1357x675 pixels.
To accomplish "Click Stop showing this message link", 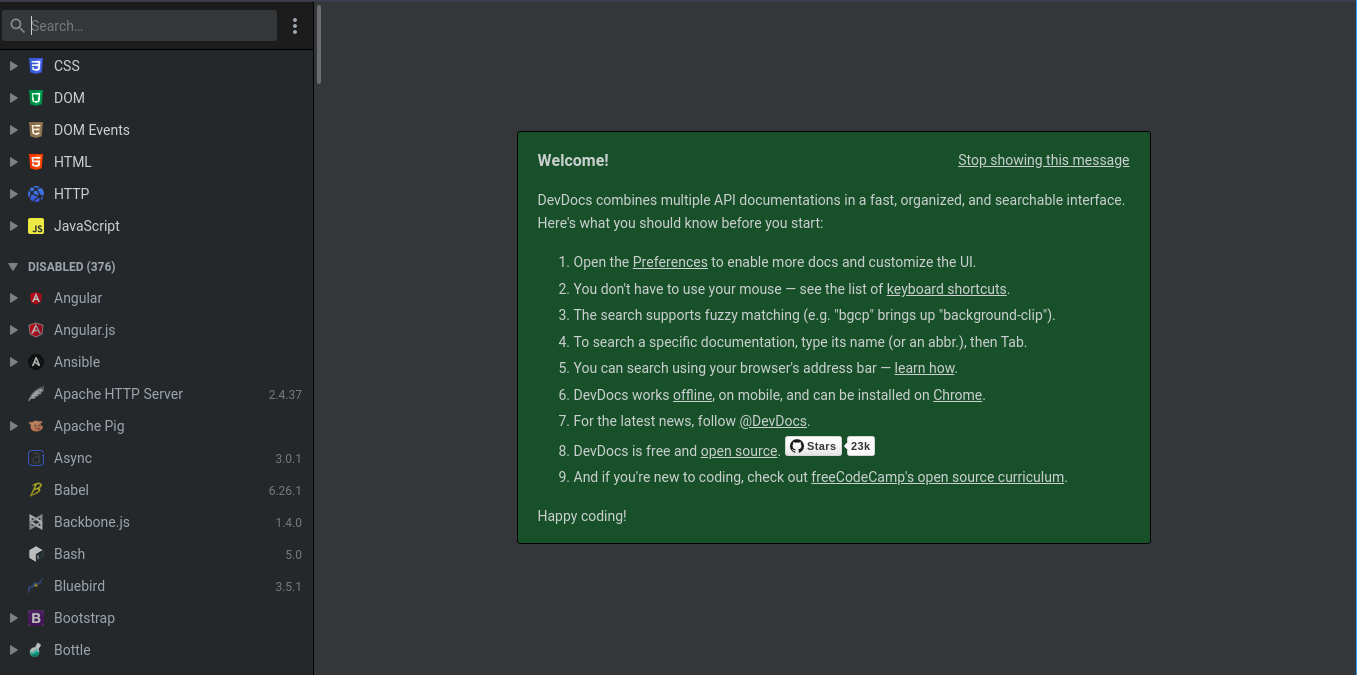I will point(1043,160).
